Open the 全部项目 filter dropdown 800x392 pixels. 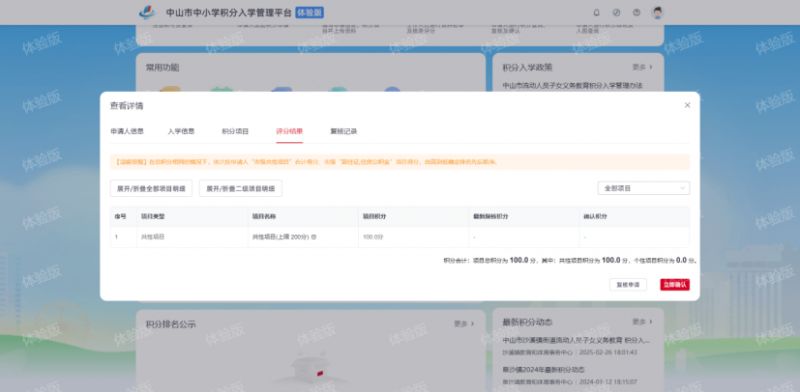(643, 188)
